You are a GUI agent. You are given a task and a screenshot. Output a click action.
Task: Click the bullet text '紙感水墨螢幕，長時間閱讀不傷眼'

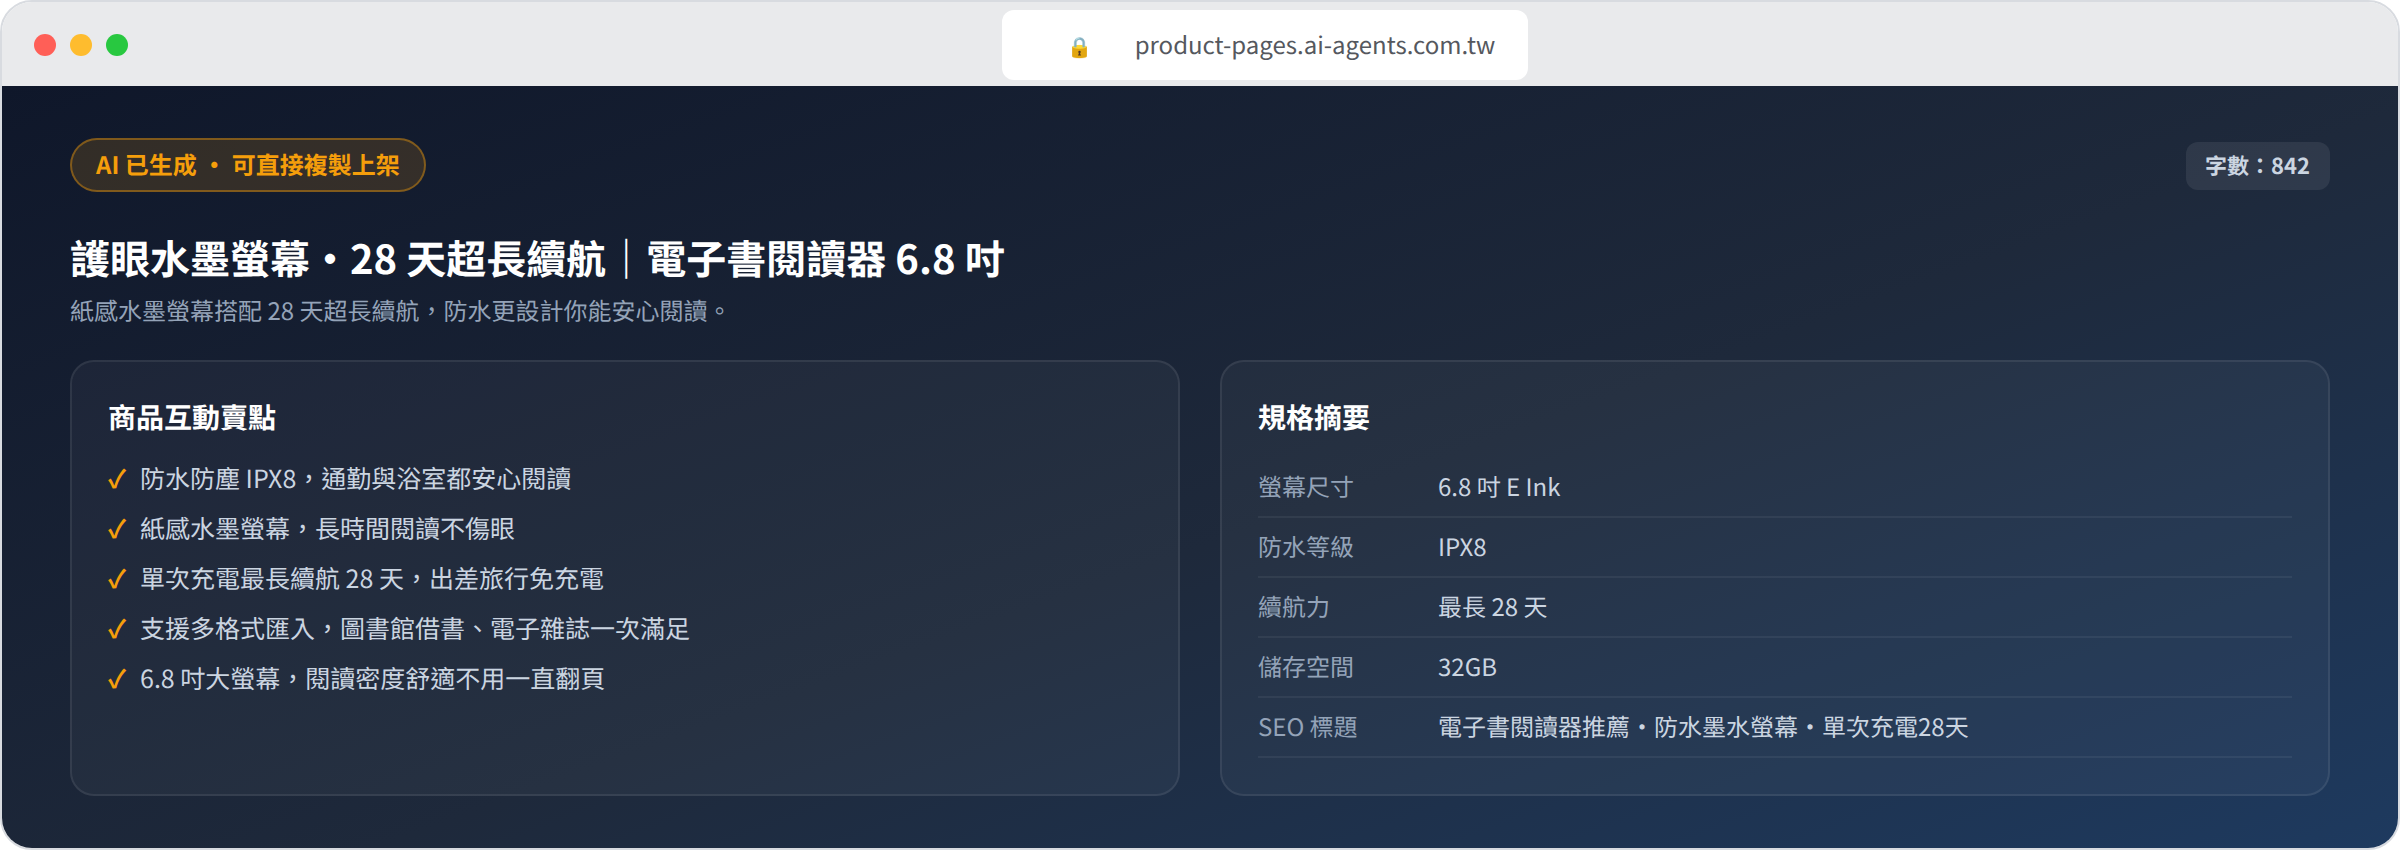[x=328, y=530]
